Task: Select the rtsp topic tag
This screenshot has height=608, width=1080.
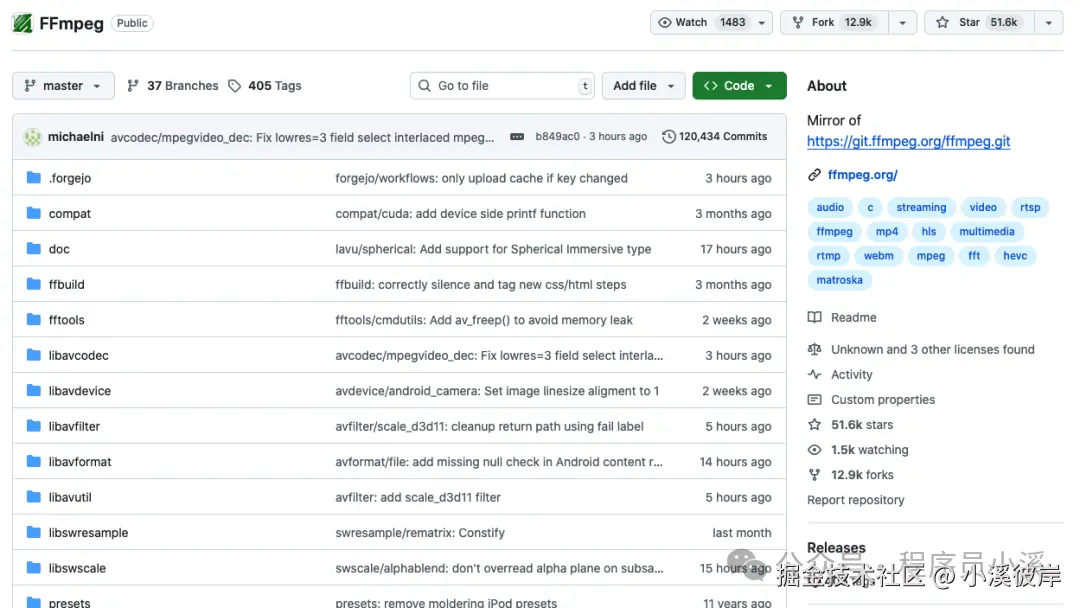Action: (1030, 207)
